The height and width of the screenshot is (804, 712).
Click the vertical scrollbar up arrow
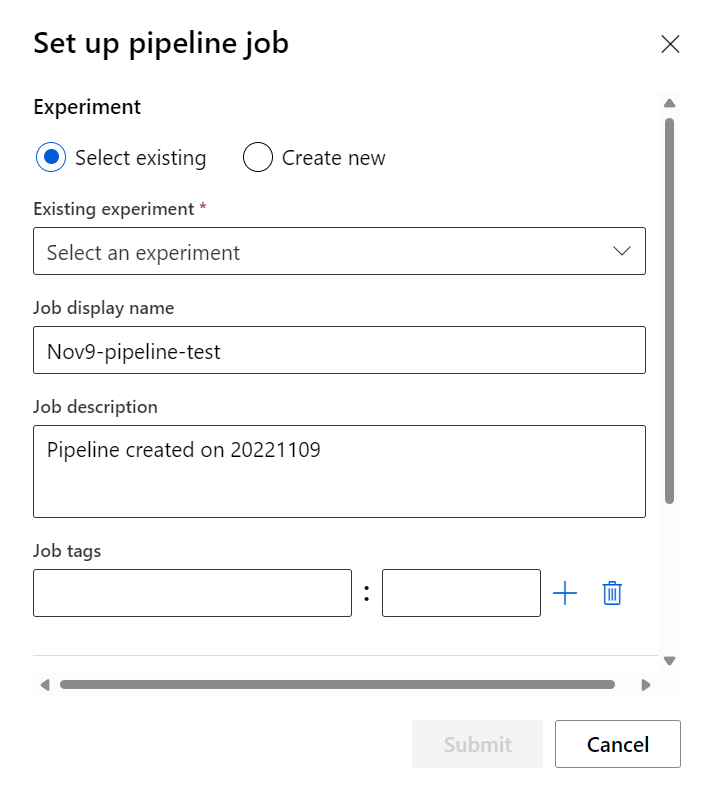[670, 103]
